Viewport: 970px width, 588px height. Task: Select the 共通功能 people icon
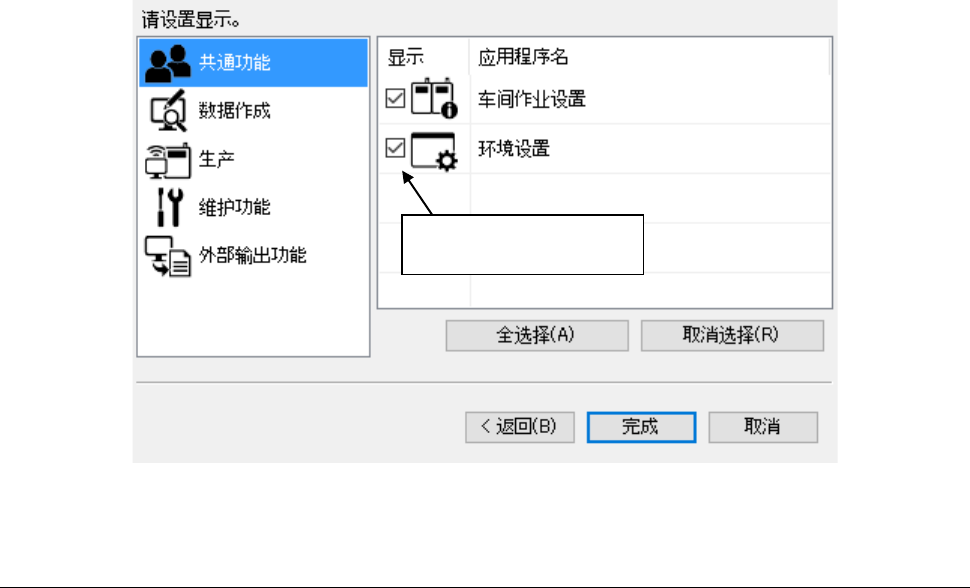(167, 63)
